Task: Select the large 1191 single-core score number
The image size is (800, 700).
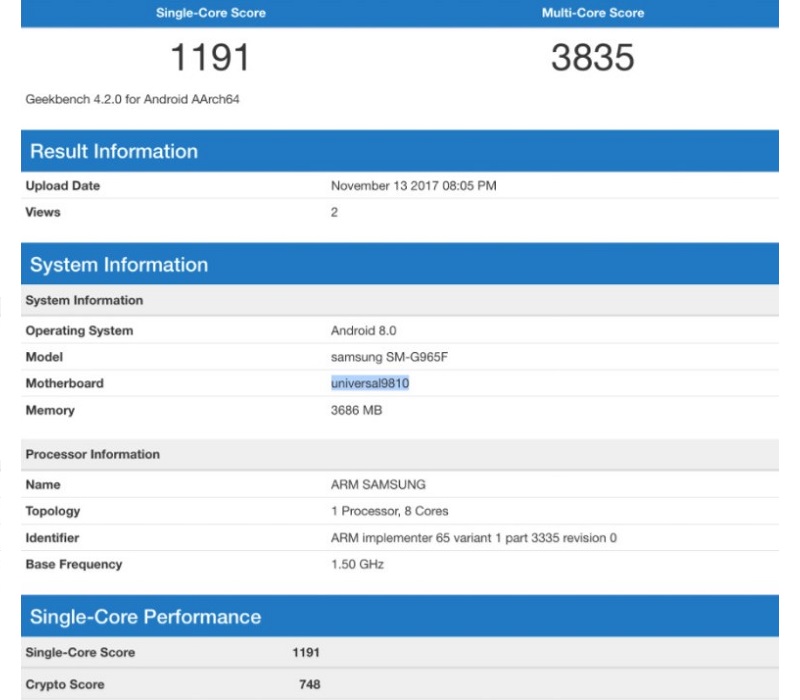Action: [x=210, y=57]
